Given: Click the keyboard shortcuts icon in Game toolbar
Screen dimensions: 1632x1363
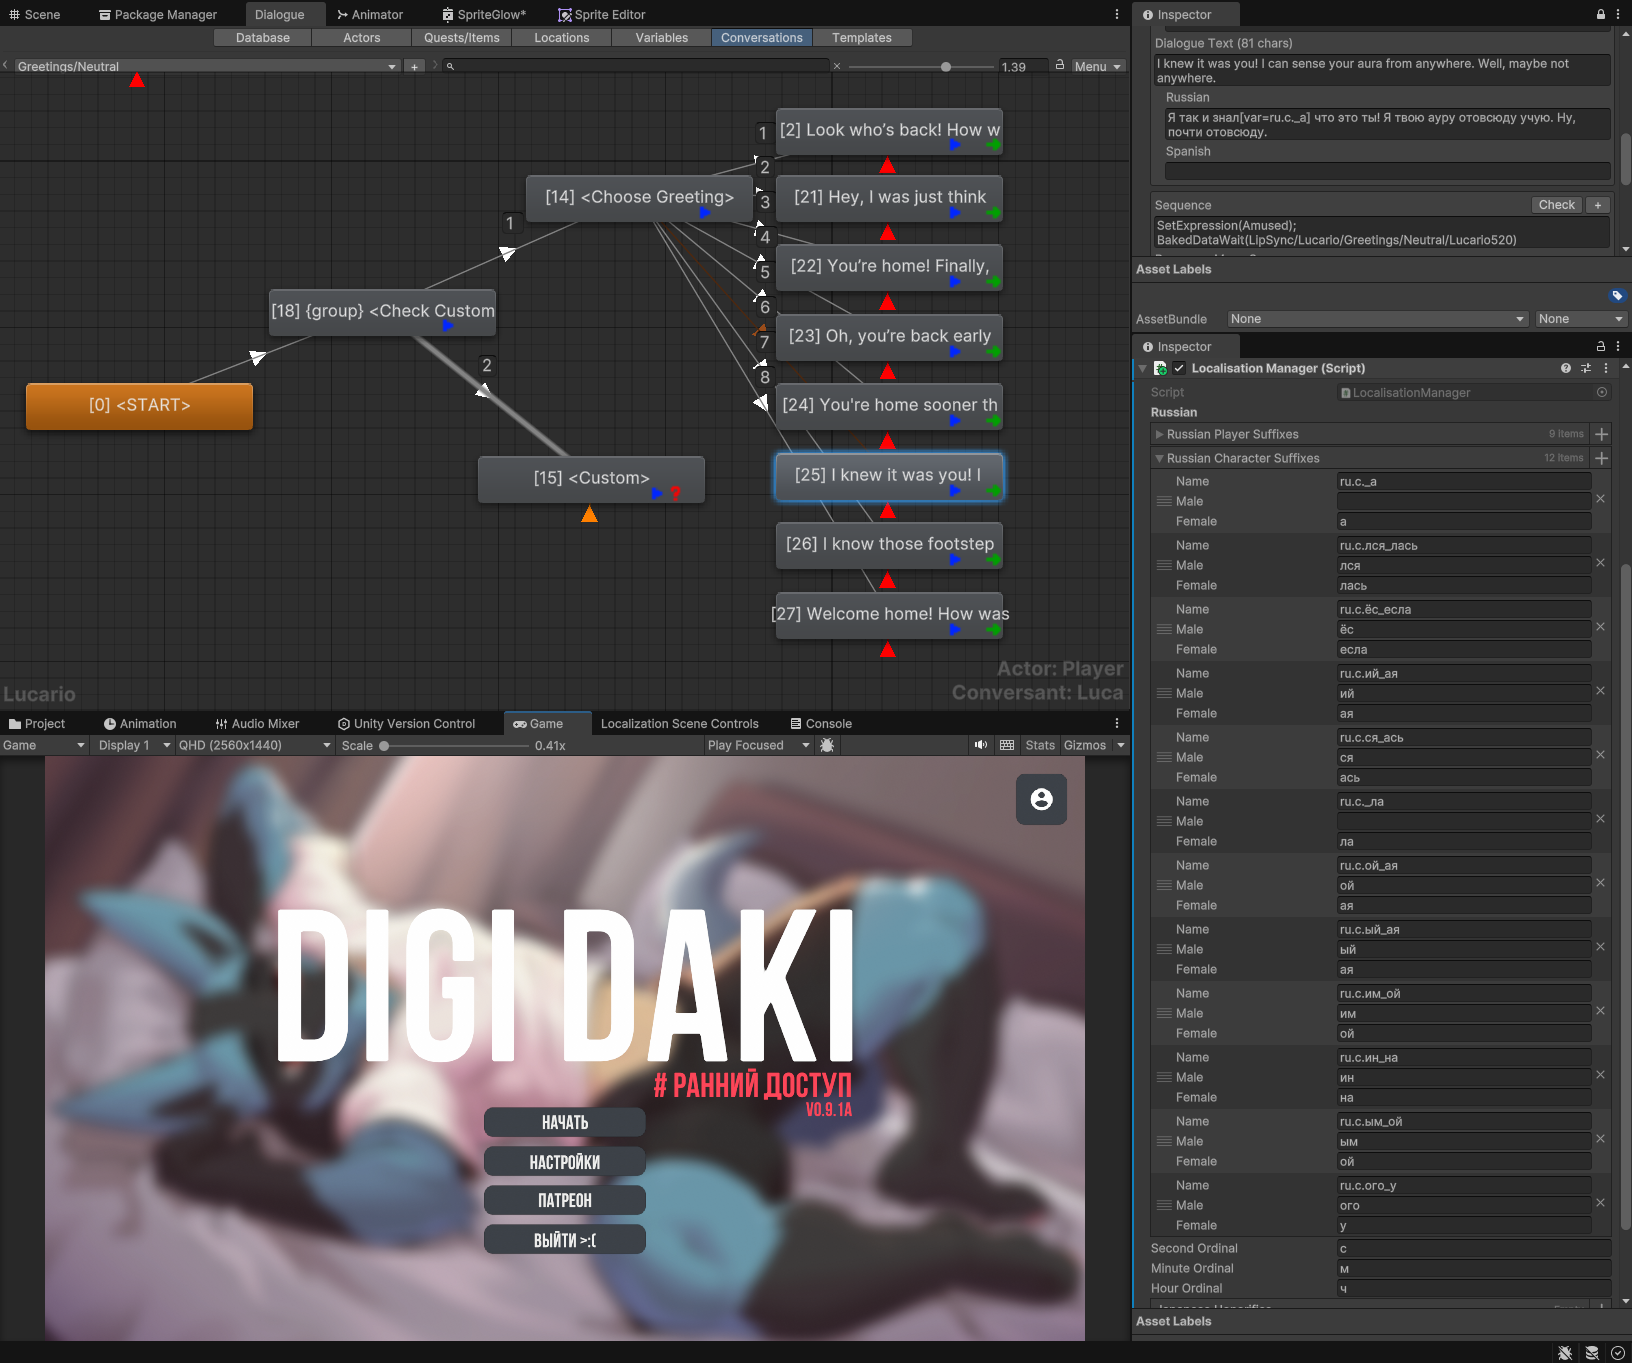Looking at the screenshot, I should (x=1007, y=746).
